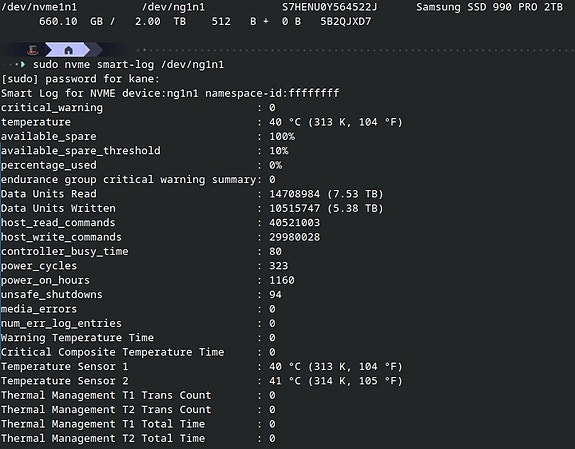The image size is (575, 449).
Task: Click the home directory icon in the prompt
Action: tap(68, 50)
